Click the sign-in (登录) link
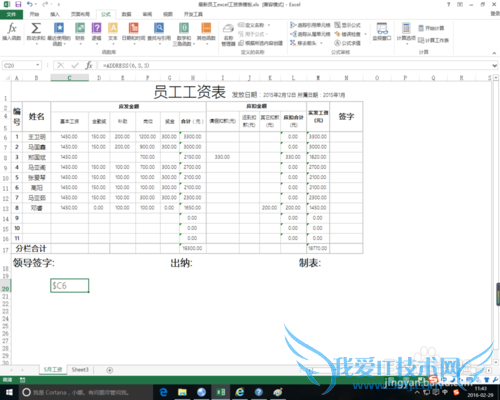The height and width of the screenshot is (400, 500). point(496,13)
